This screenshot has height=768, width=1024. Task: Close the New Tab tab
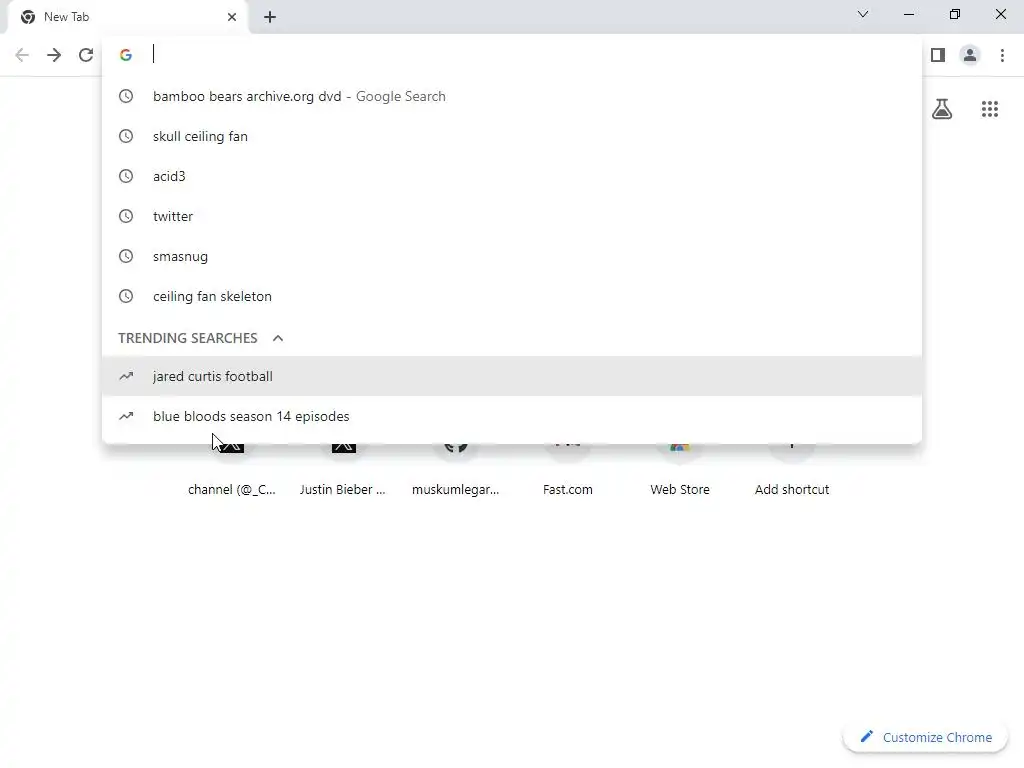click(x=232, y=17)
